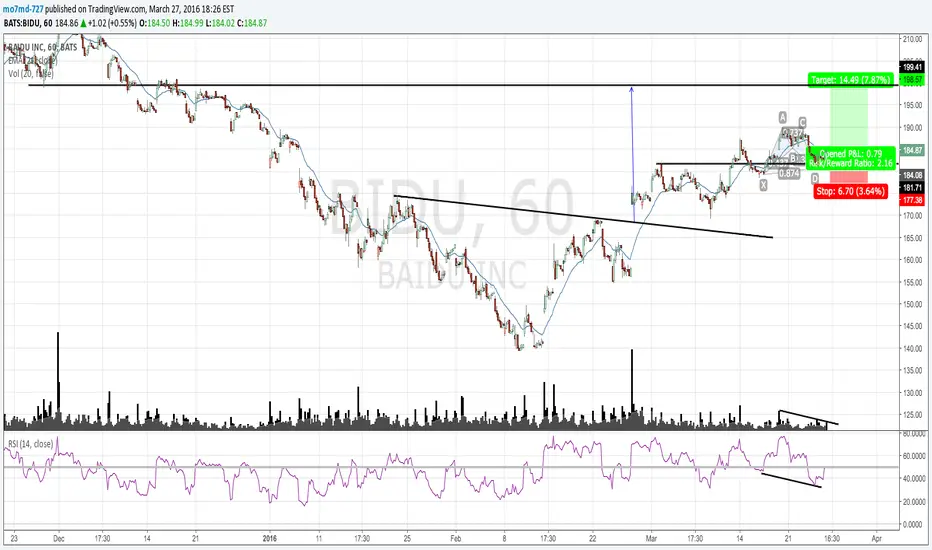Click the 199.41 black price tag
This screenshot has height=550, width=932.
click(x=912, y=67)
